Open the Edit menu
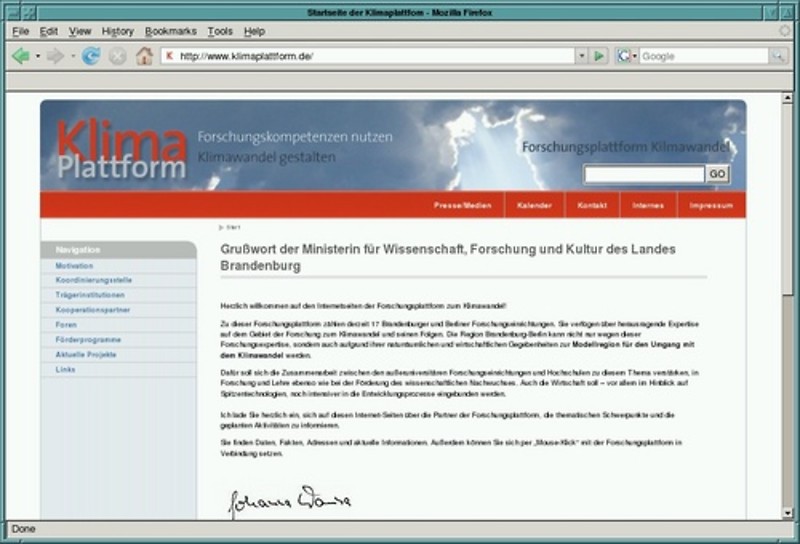 point(48,31)
